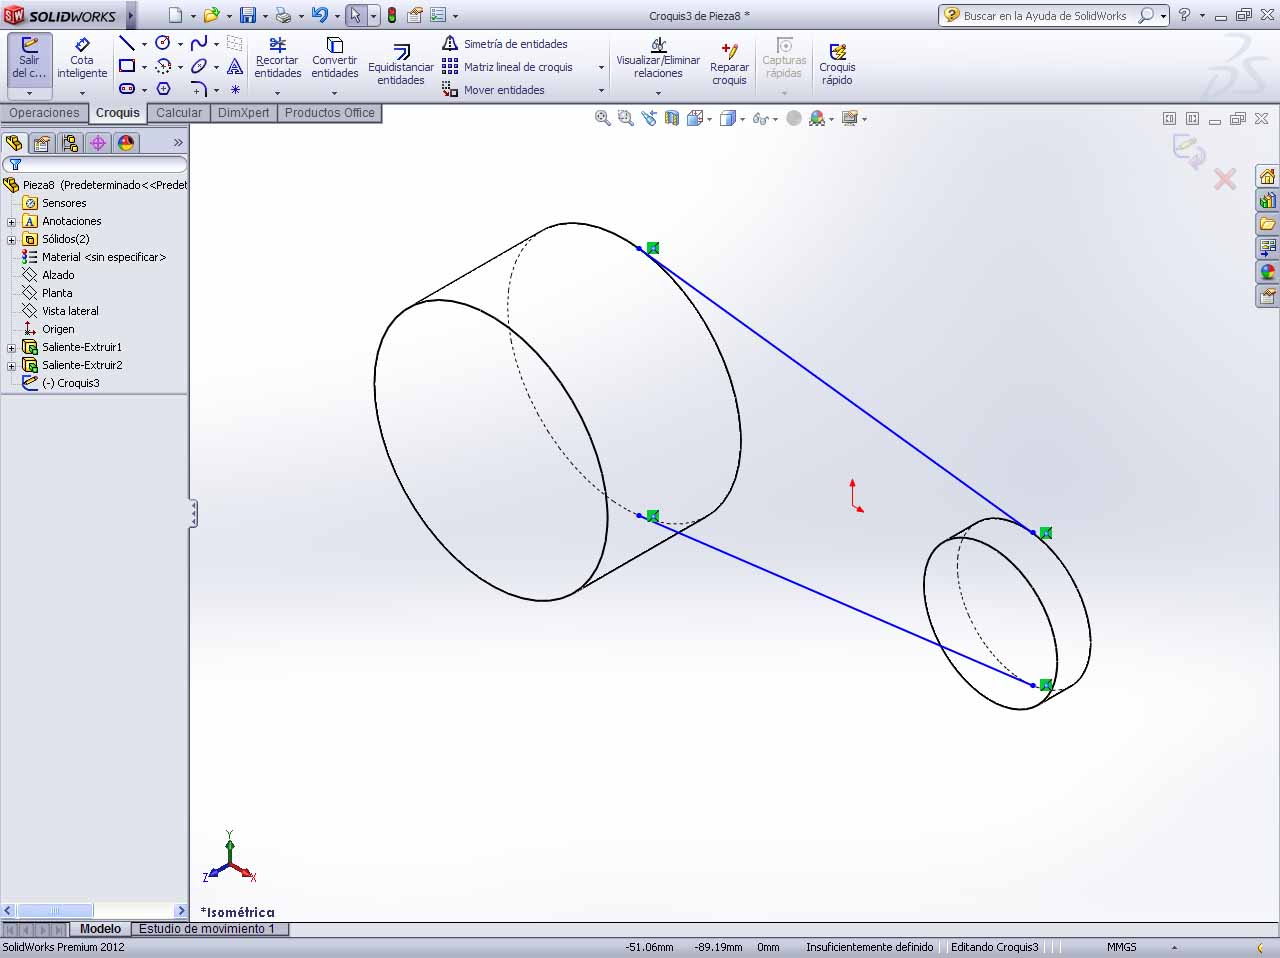Switch to the DimXpert tab
This screenshot has height=958, width=1280.
244,113
